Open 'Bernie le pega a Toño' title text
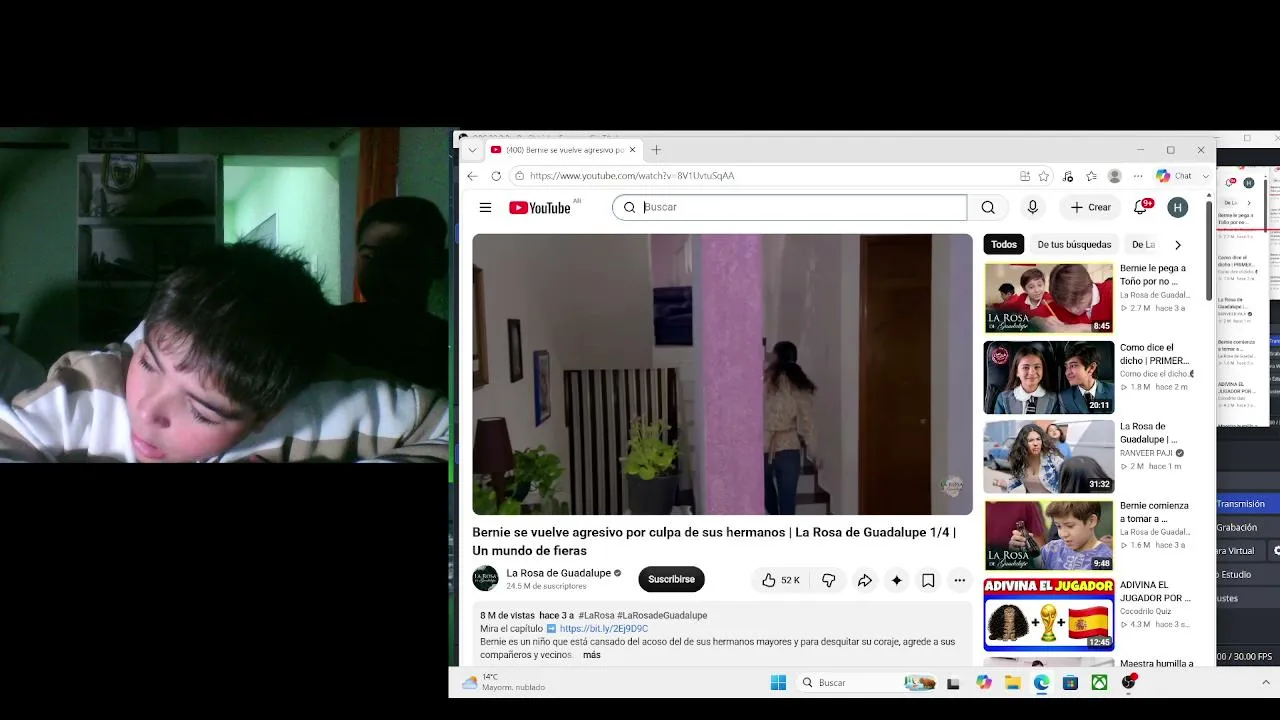This screenshot has height=720, width=1280. click(1153, 275)
